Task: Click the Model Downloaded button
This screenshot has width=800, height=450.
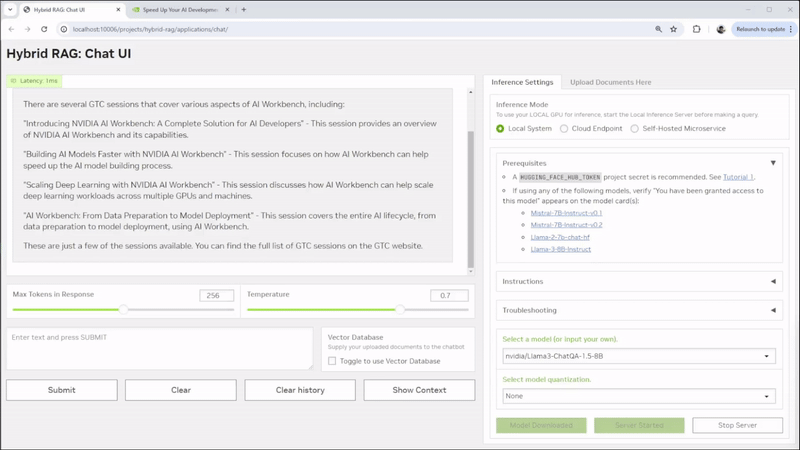Action: (x=541, y=425)
